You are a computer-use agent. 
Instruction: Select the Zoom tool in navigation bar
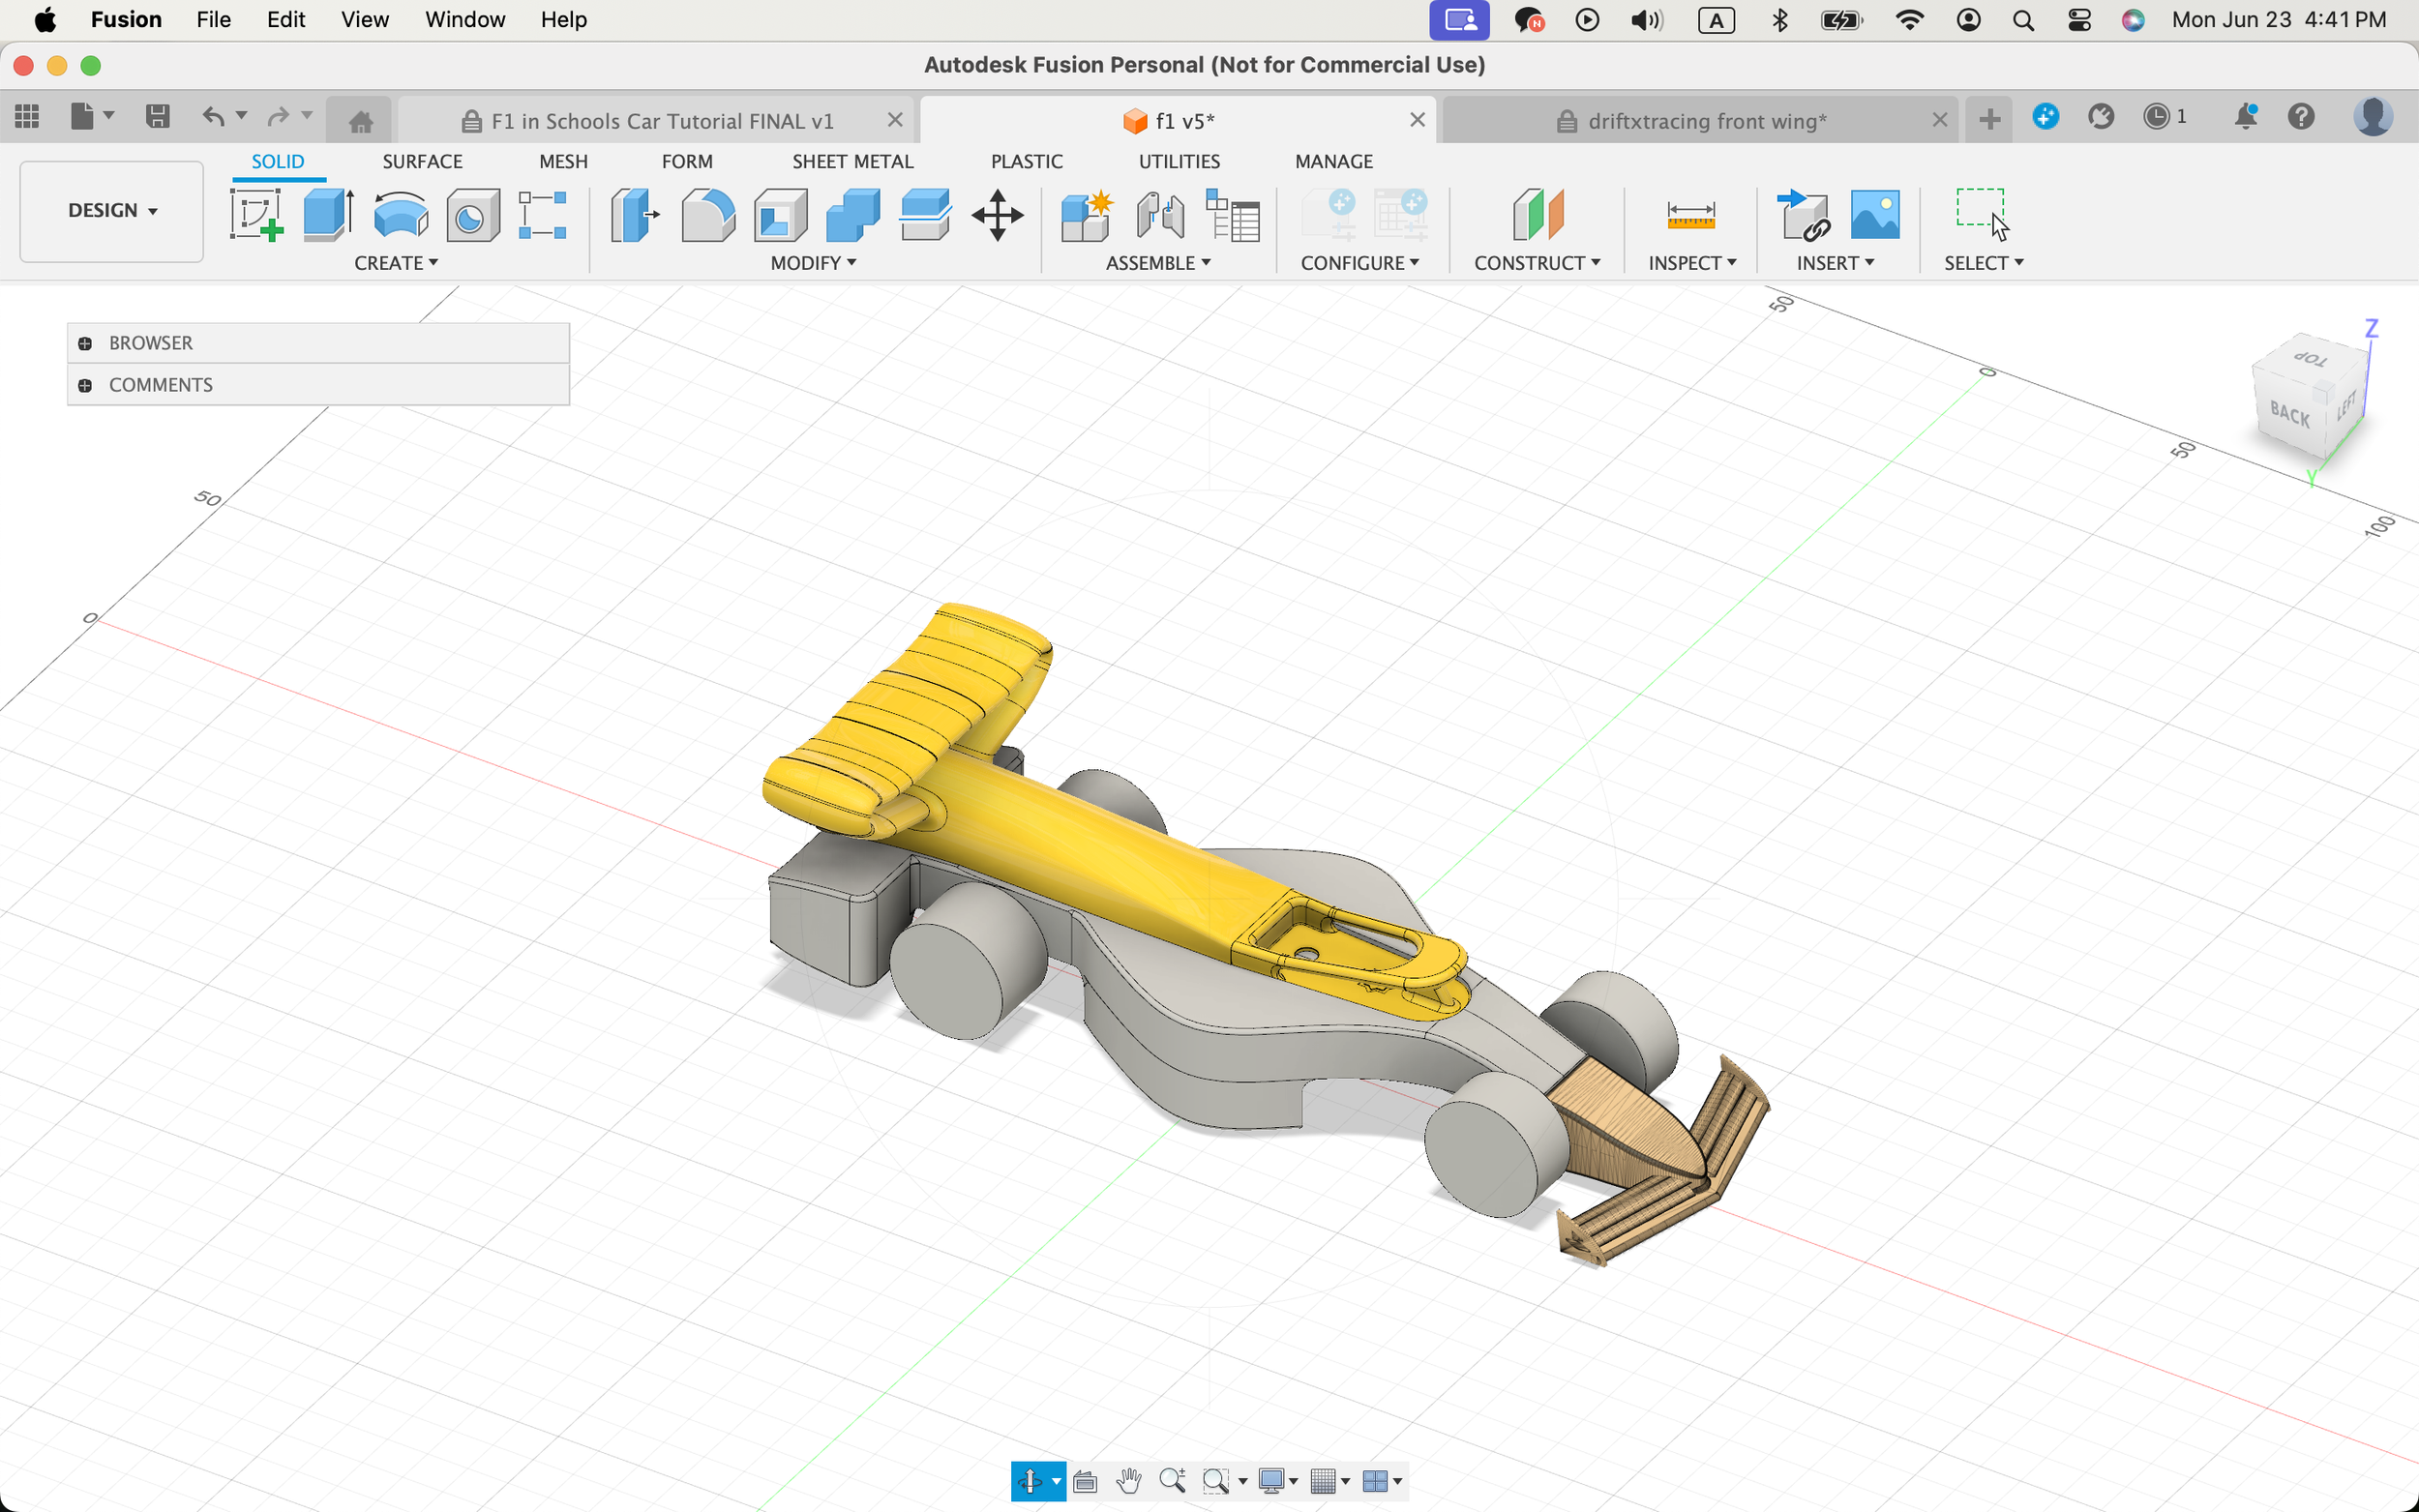1173,1480
